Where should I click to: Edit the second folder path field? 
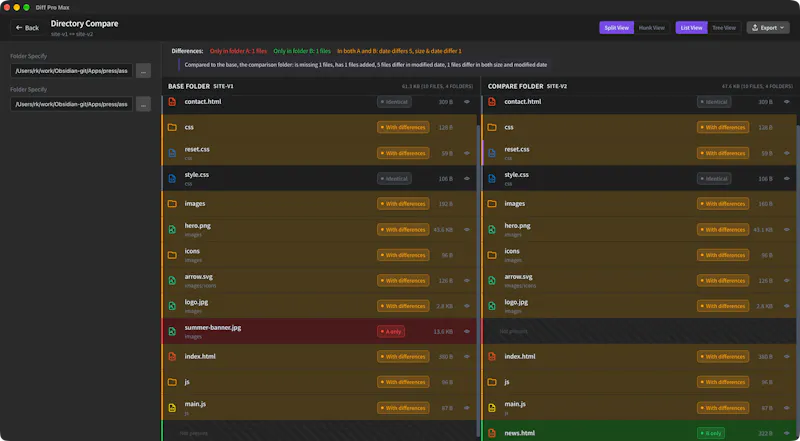point(71,104)
